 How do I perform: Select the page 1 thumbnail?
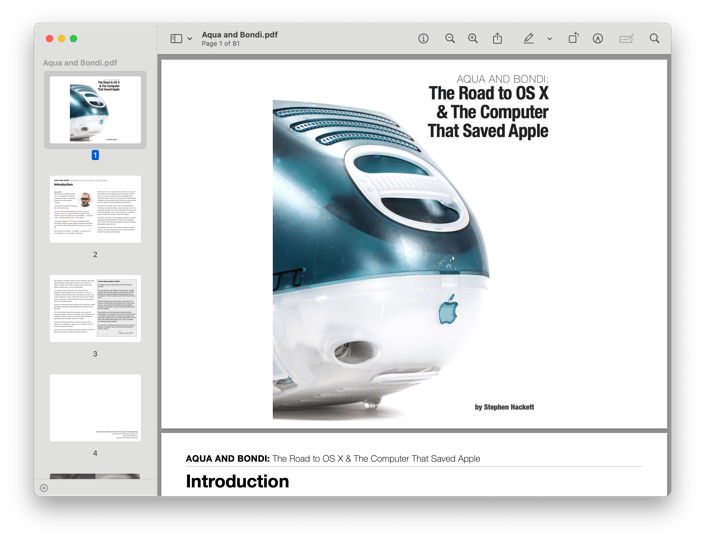click(x=95, y=110)
